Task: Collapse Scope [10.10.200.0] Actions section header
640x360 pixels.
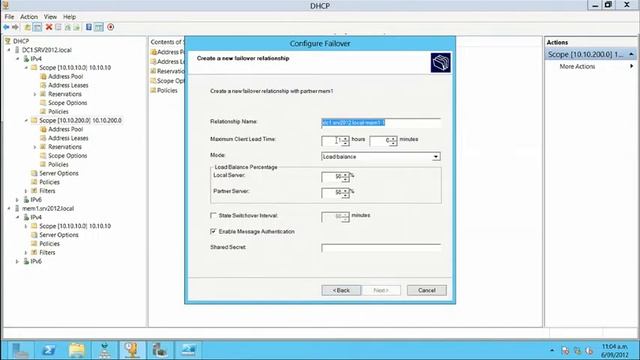Action: coord(631,54)
